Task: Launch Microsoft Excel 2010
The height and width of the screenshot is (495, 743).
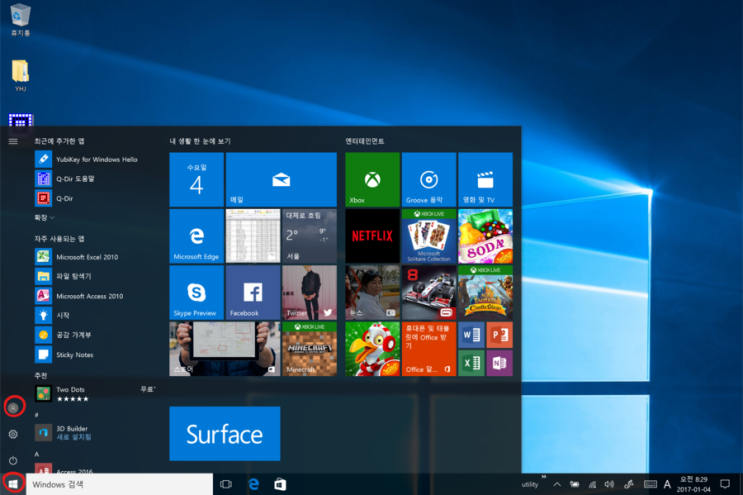Action: tap(95, 257)
